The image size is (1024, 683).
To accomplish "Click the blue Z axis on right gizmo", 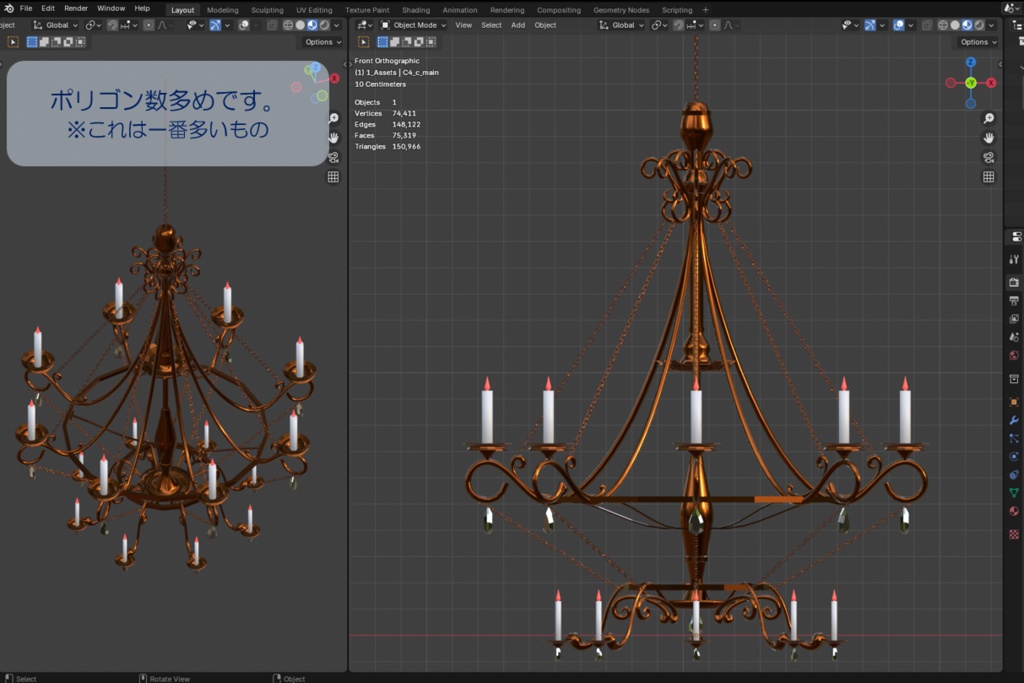I will click(970, 62).
